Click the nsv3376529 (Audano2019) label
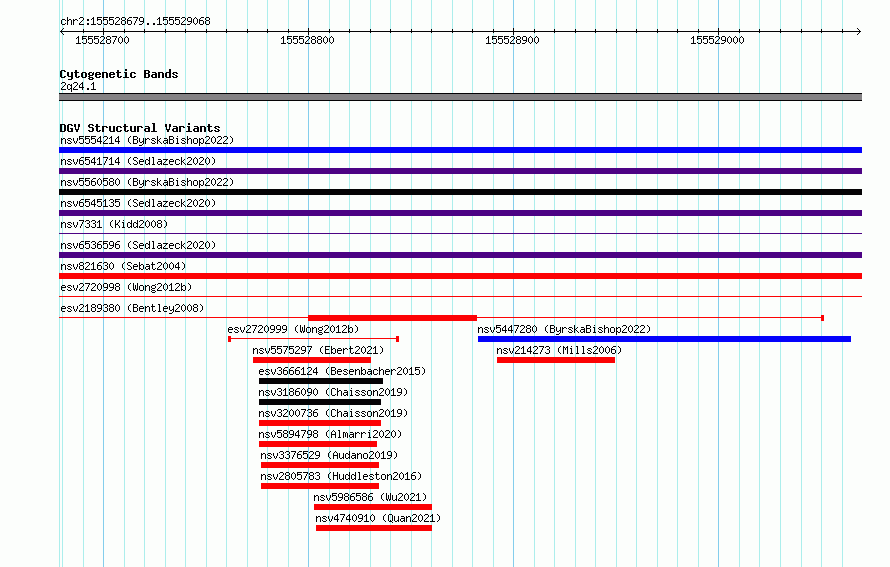 click(x=329, y=455)
